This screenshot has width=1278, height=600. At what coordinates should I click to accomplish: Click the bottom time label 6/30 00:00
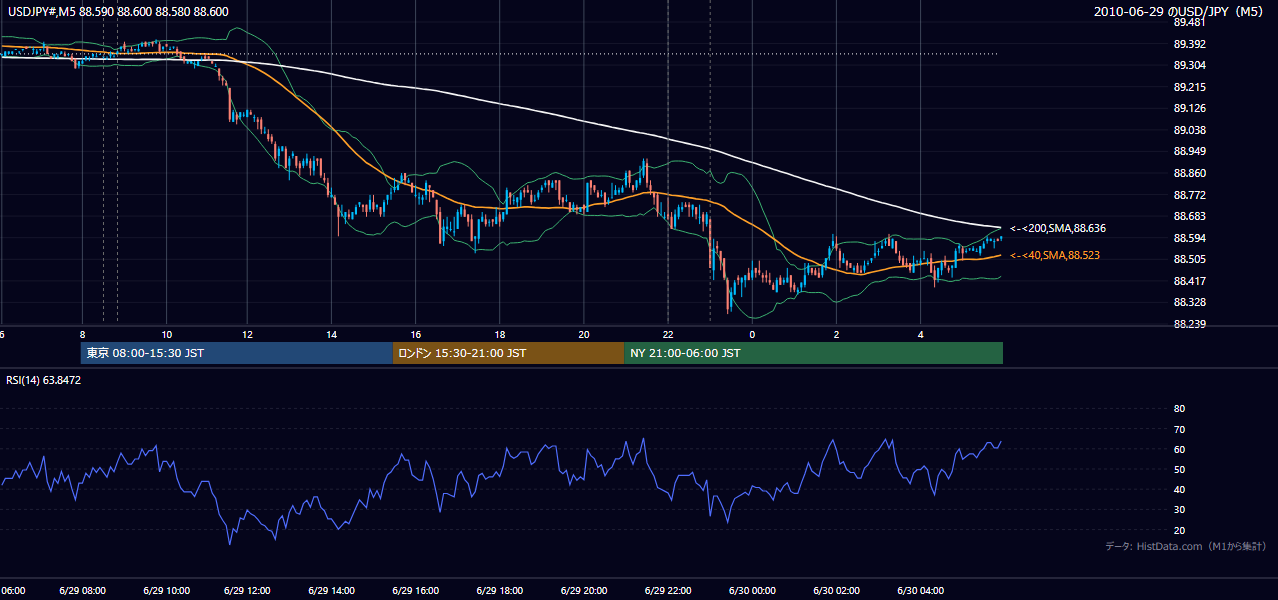[x=753, y=591]
